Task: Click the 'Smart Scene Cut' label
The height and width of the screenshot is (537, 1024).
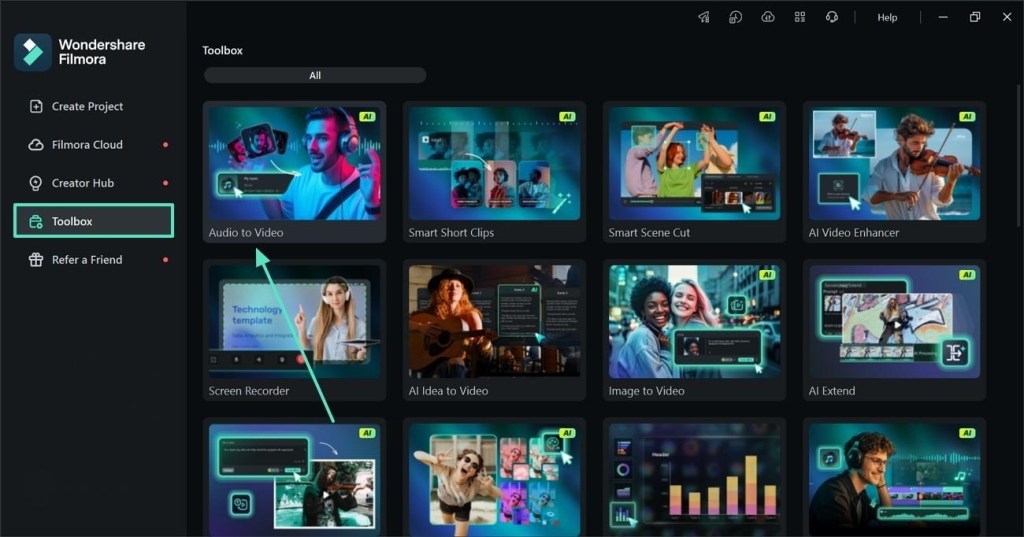Action: [649, 233]
